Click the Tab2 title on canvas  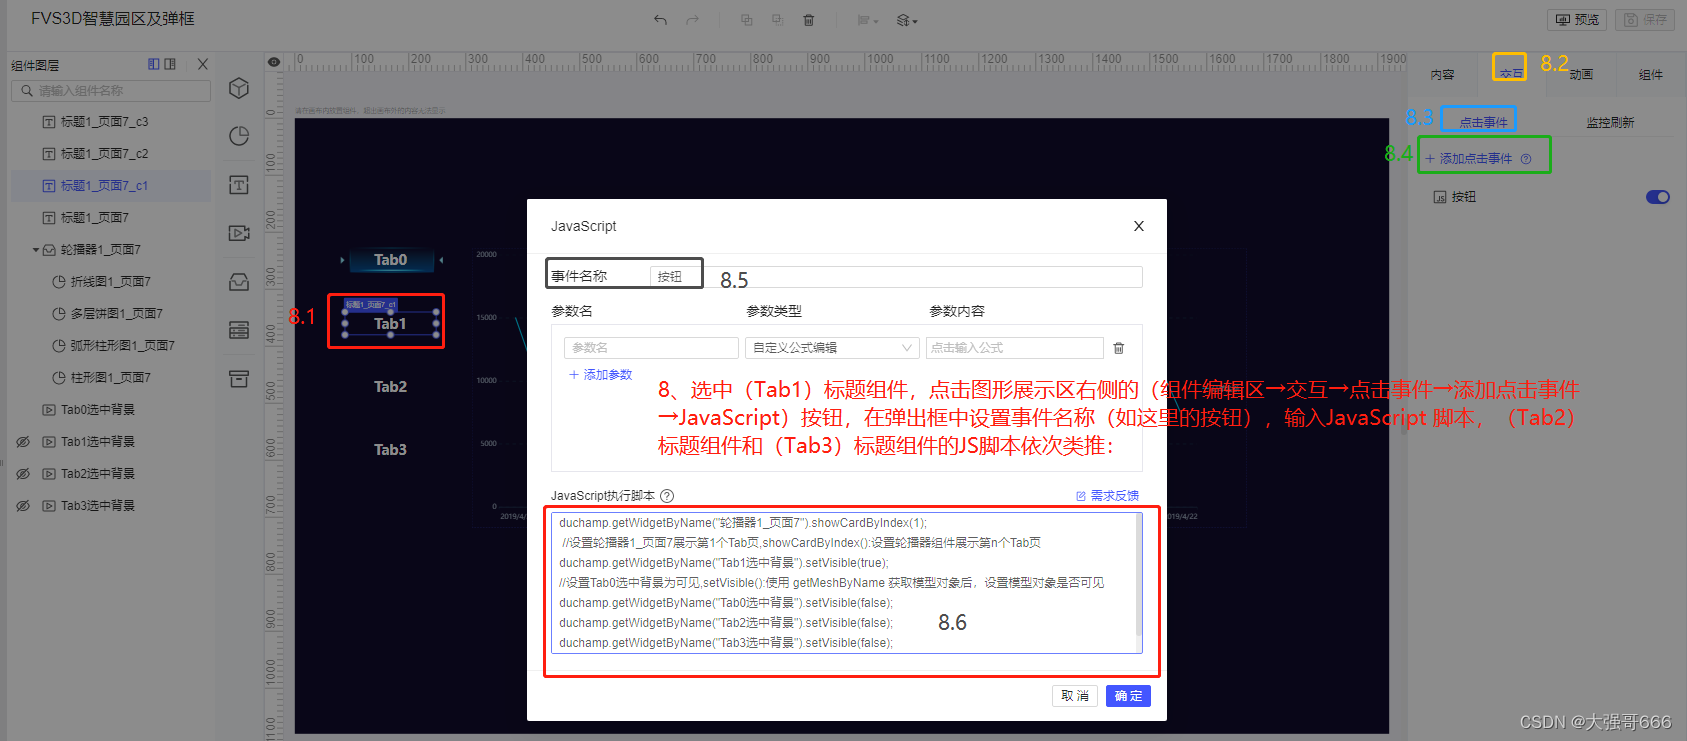[x=390, y=387]
